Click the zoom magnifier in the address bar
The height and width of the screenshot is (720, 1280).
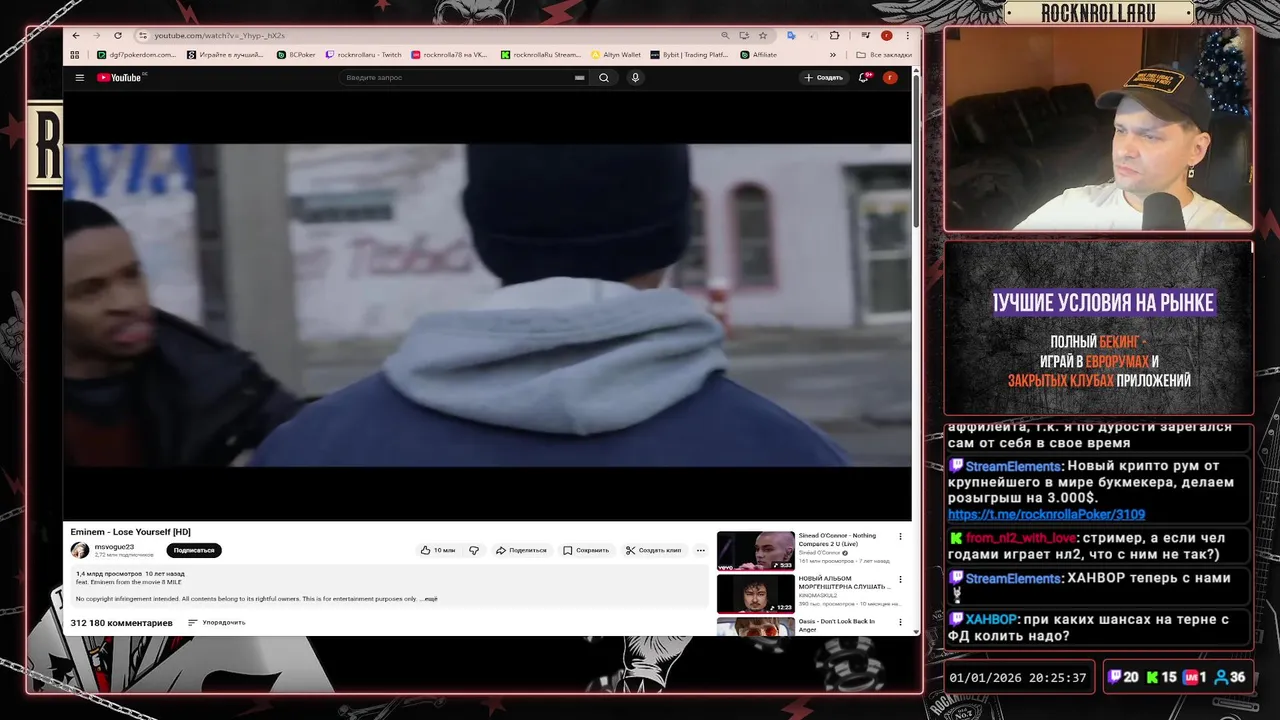tap(725, 35)
